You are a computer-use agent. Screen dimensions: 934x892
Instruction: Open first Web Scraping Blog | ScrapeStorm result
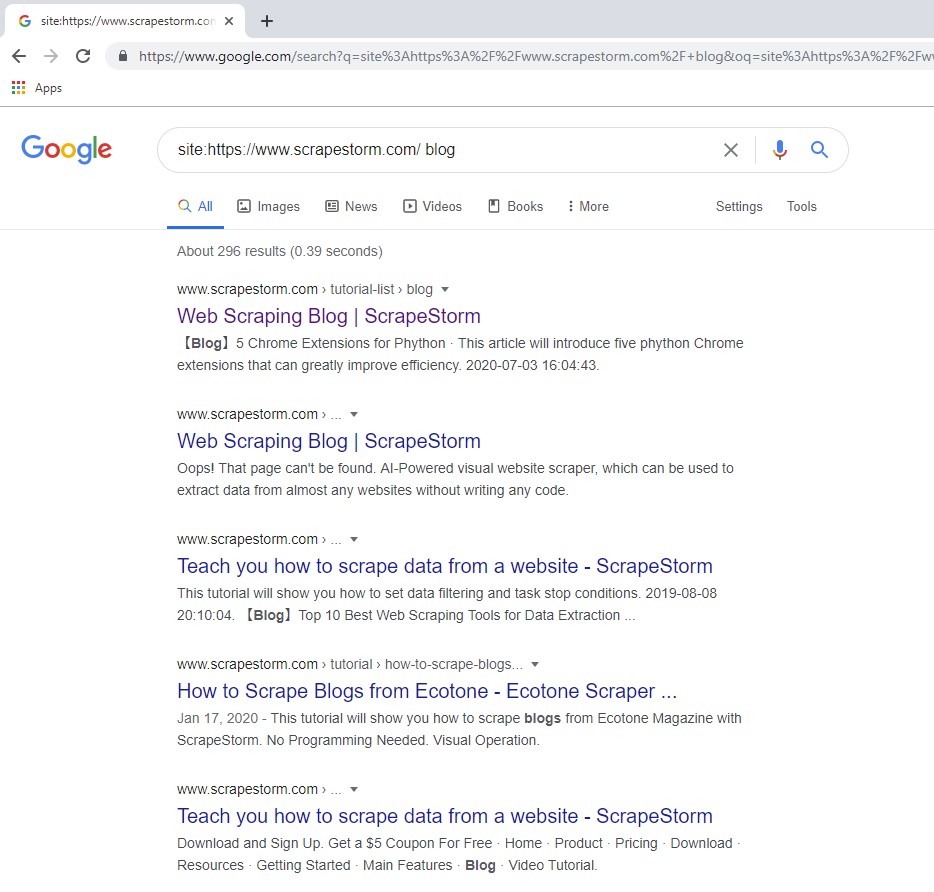[329, 316]
